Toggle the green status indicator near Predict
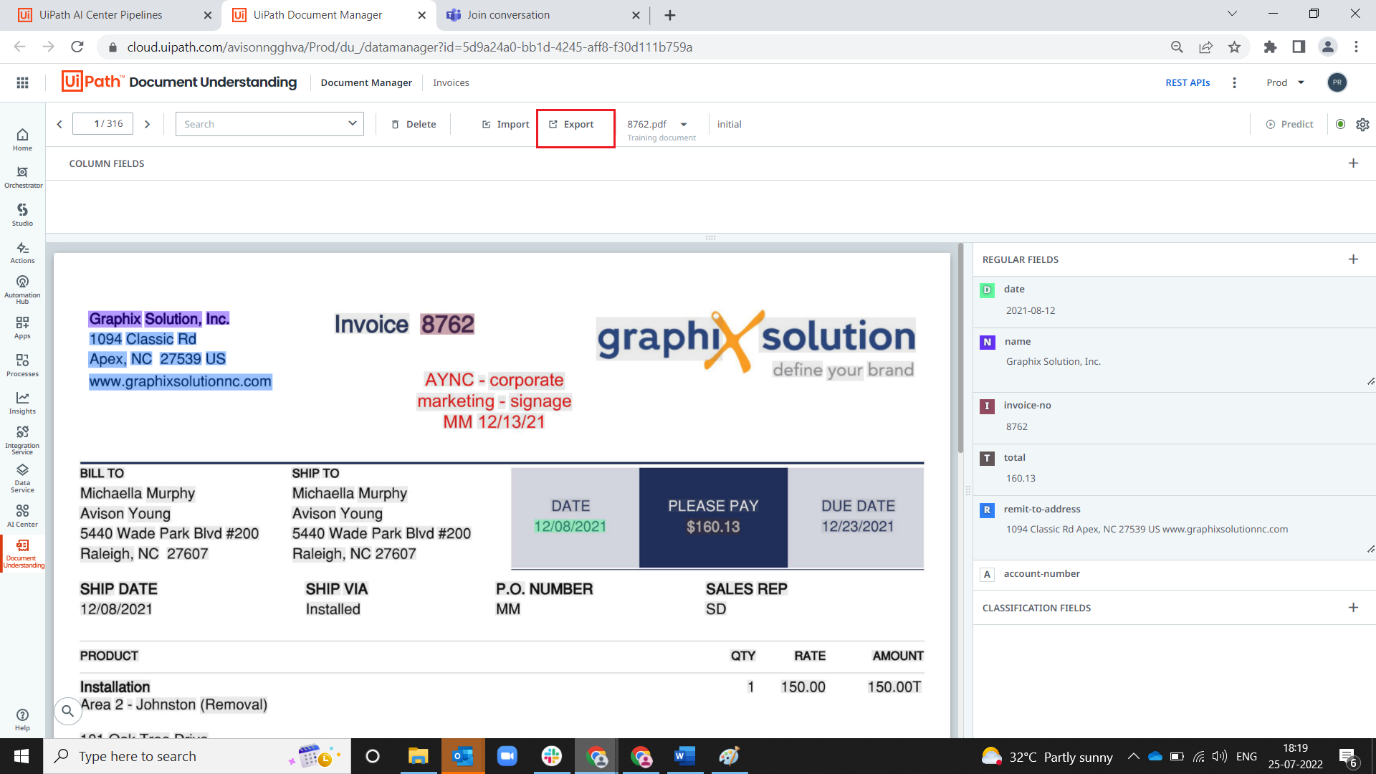 pos(1340,125)
